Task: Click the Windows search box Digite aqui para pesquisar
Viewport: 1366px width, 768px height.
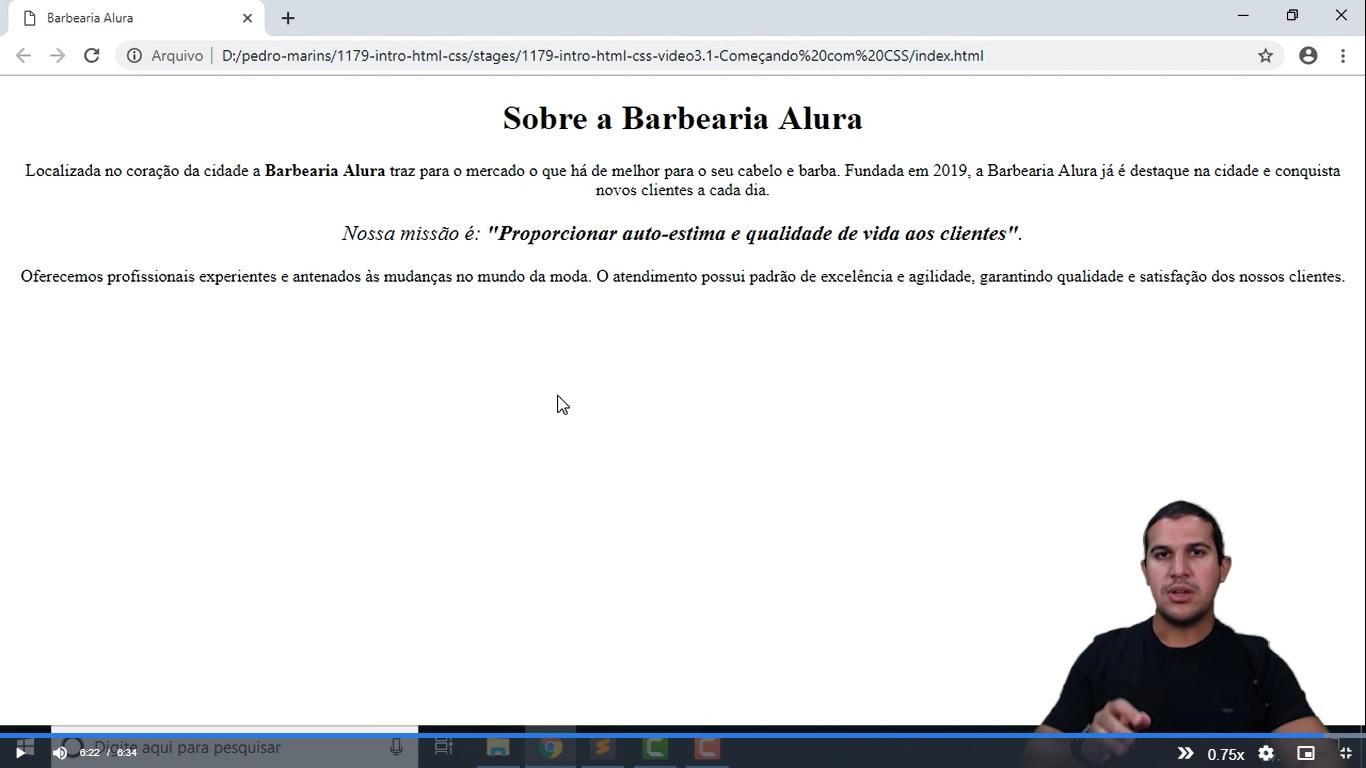Action: 234,747
